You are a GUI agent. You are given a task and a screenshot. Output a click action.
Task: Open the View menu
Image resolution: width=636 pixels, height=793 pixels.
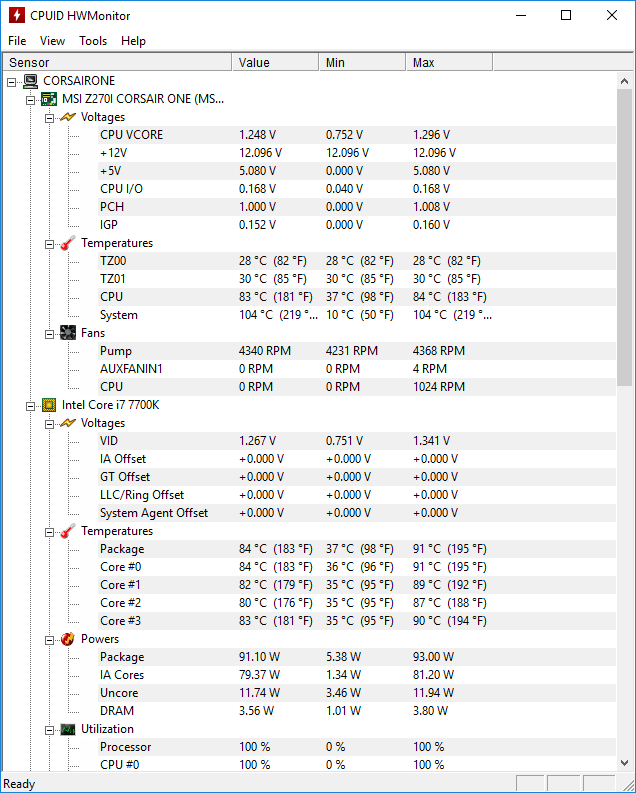(x=52, y=41)
